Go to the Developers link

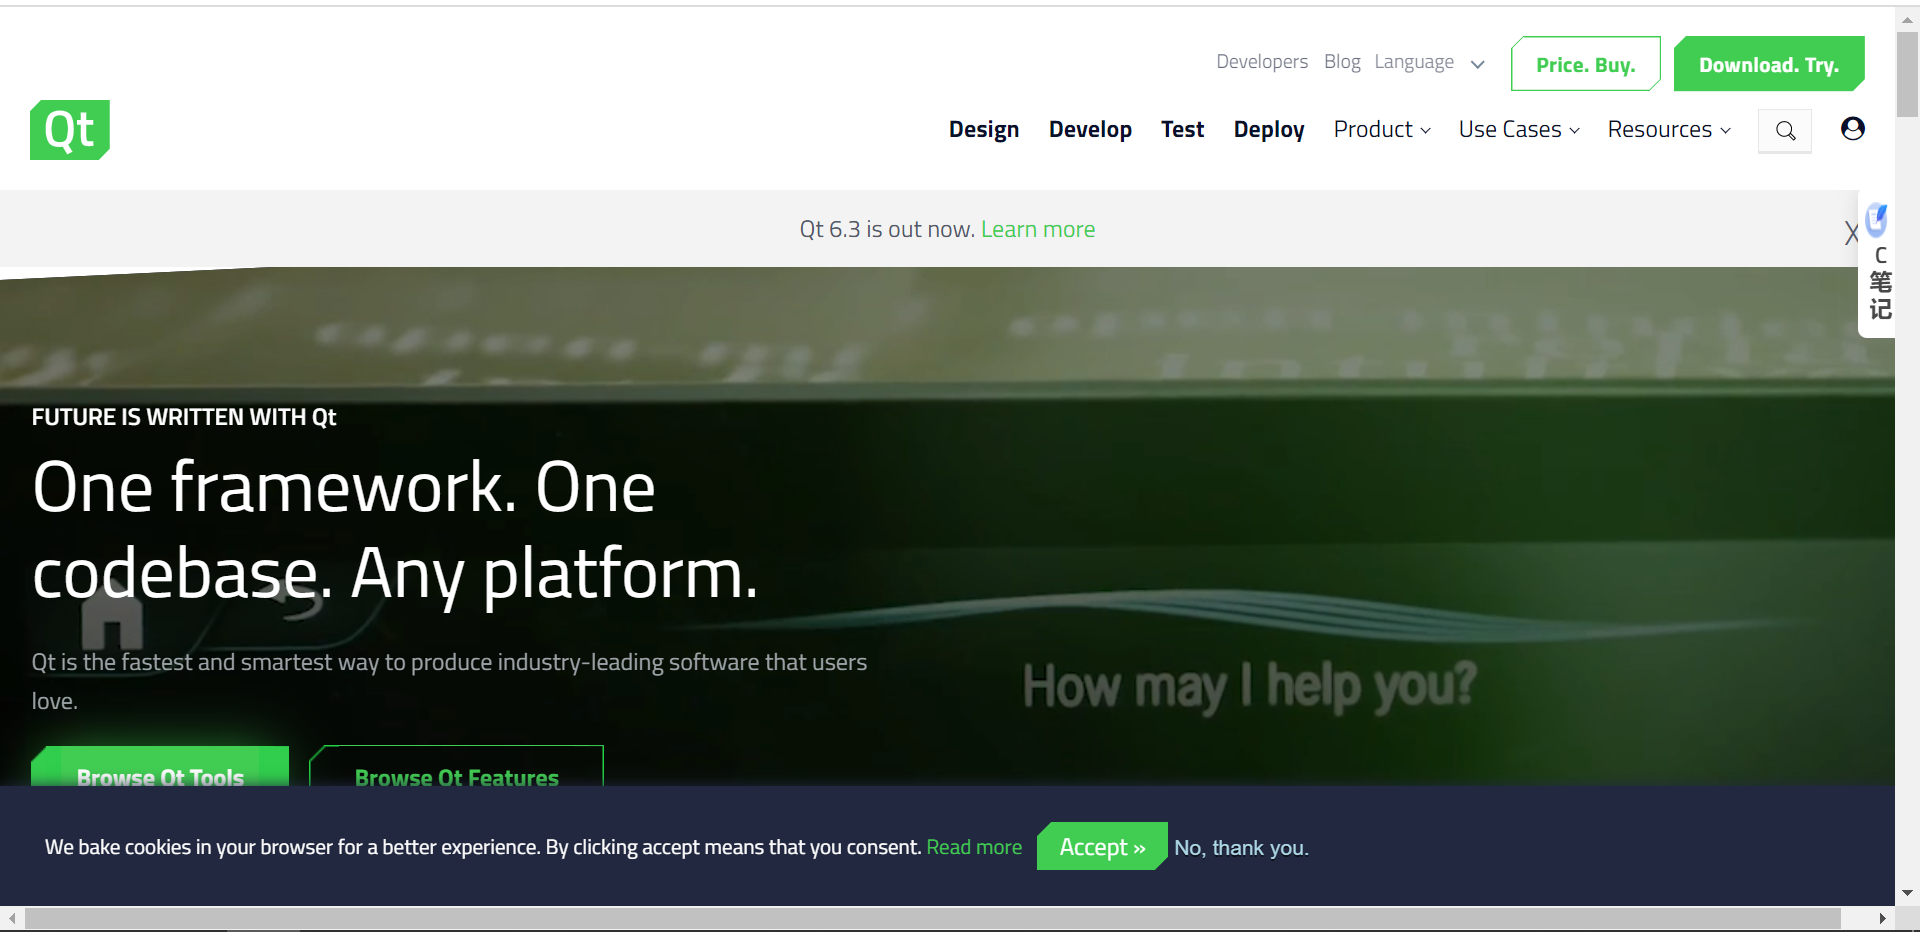point(1262,62)
